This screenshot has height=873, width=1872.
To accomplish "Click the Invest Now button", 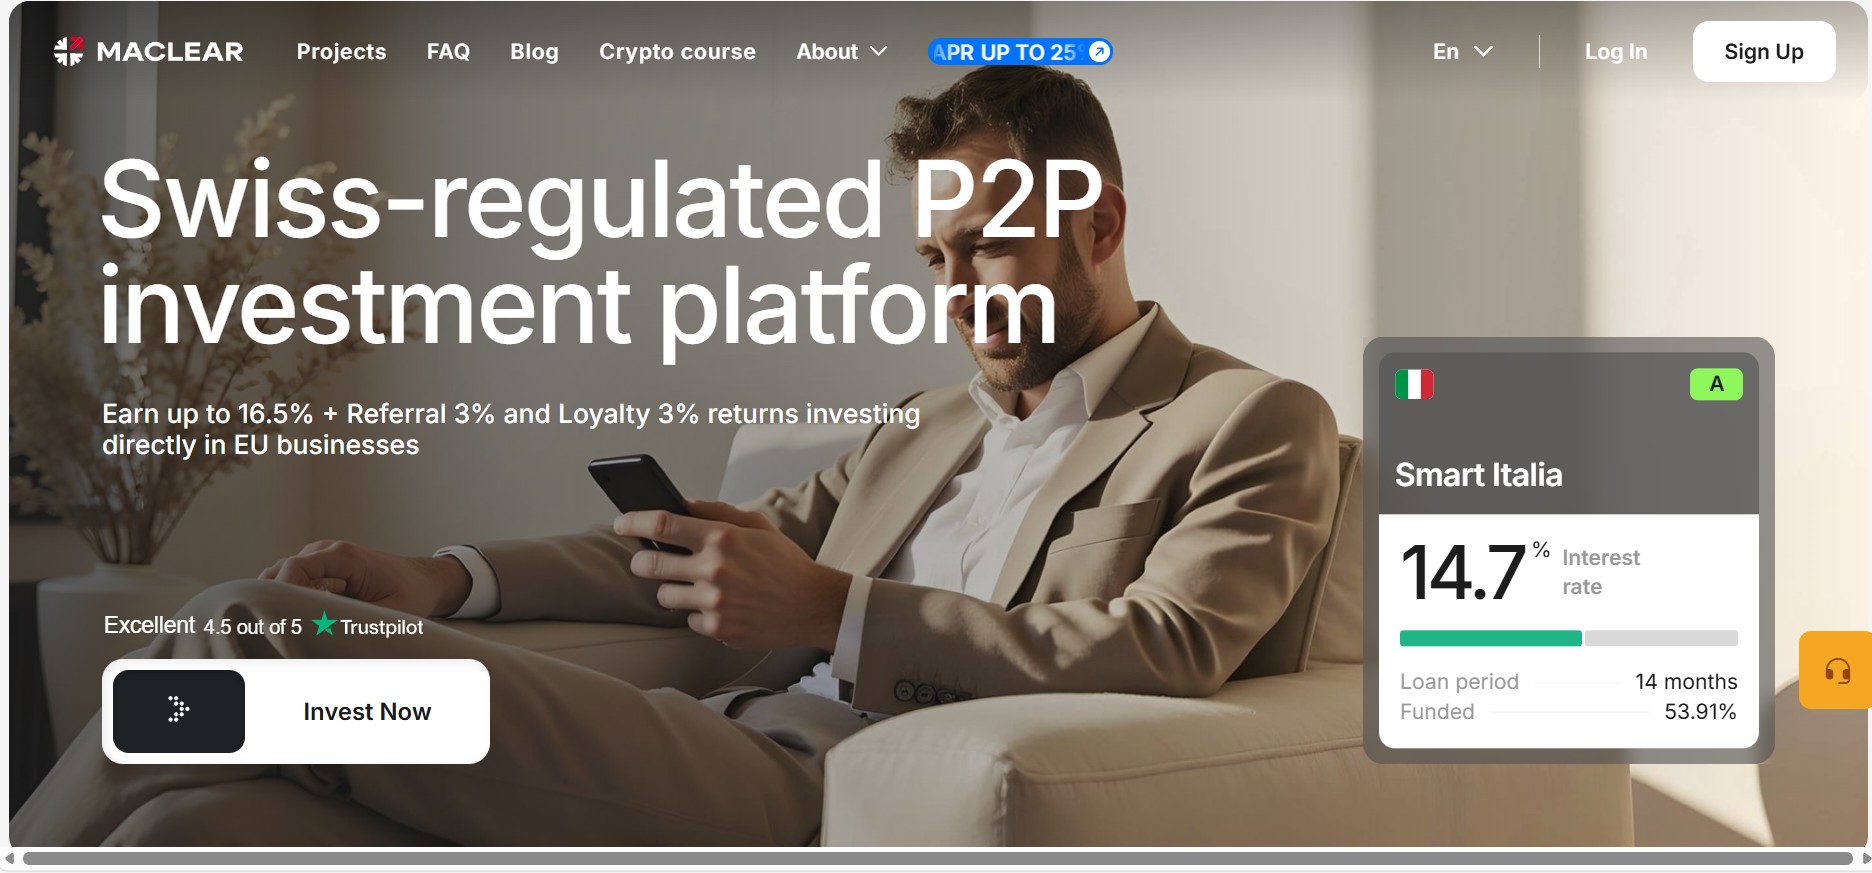I will coord(296,711).
